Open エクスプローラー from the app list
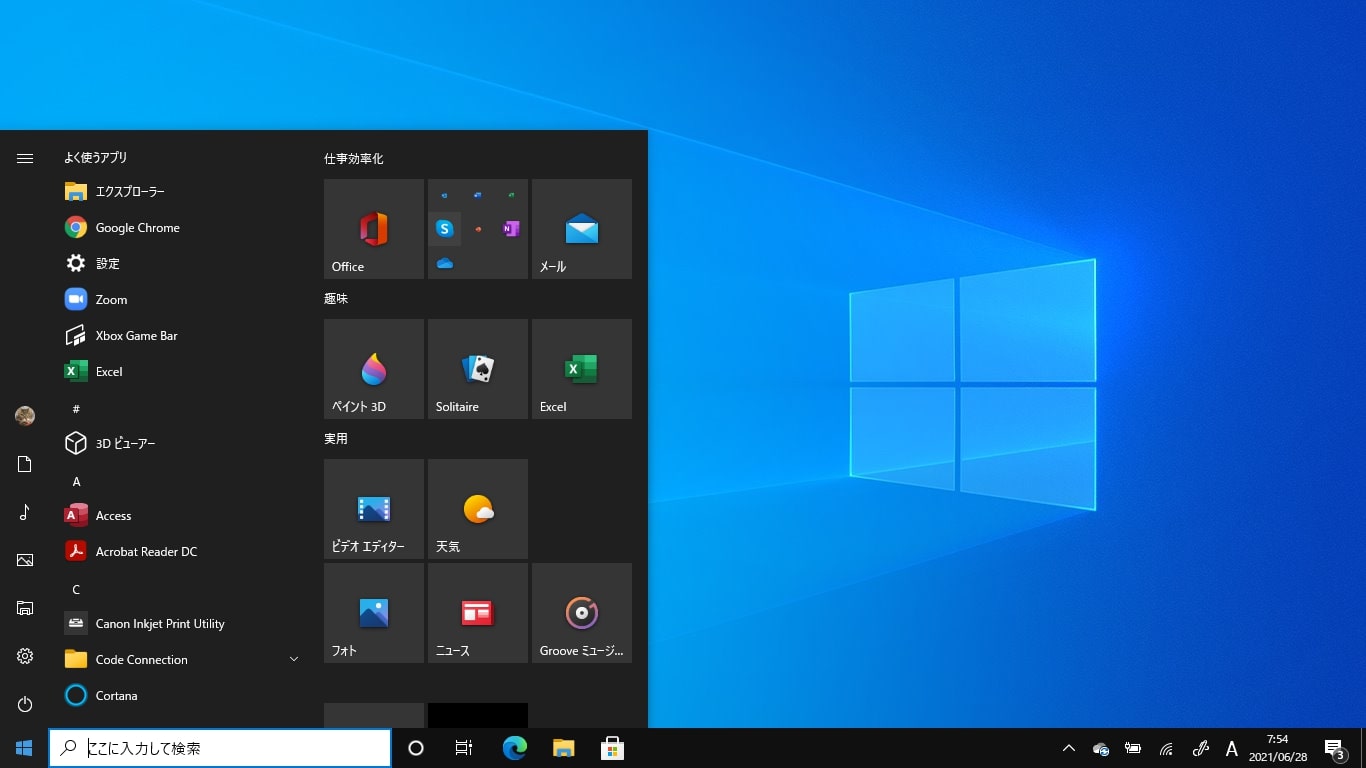The height and width of the screenshot is (768, 1366). click(x=182, y=192)
